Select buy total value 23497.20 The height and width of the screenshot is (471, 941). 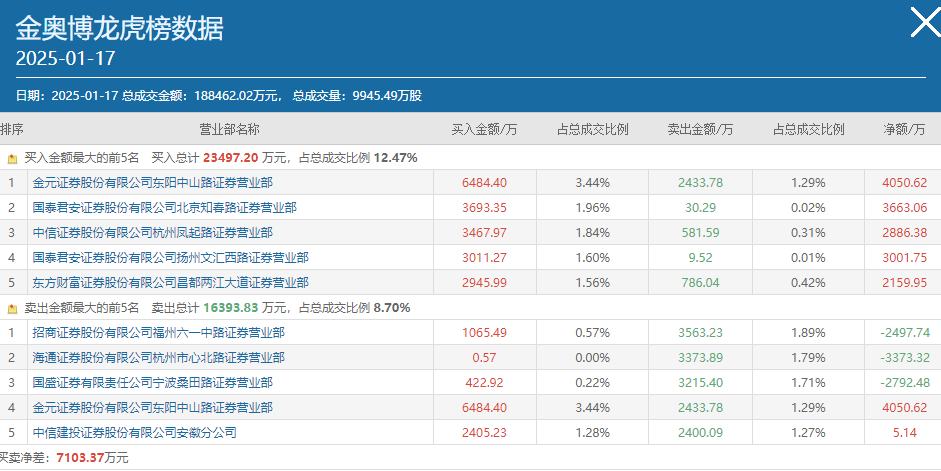pos(230,158)
